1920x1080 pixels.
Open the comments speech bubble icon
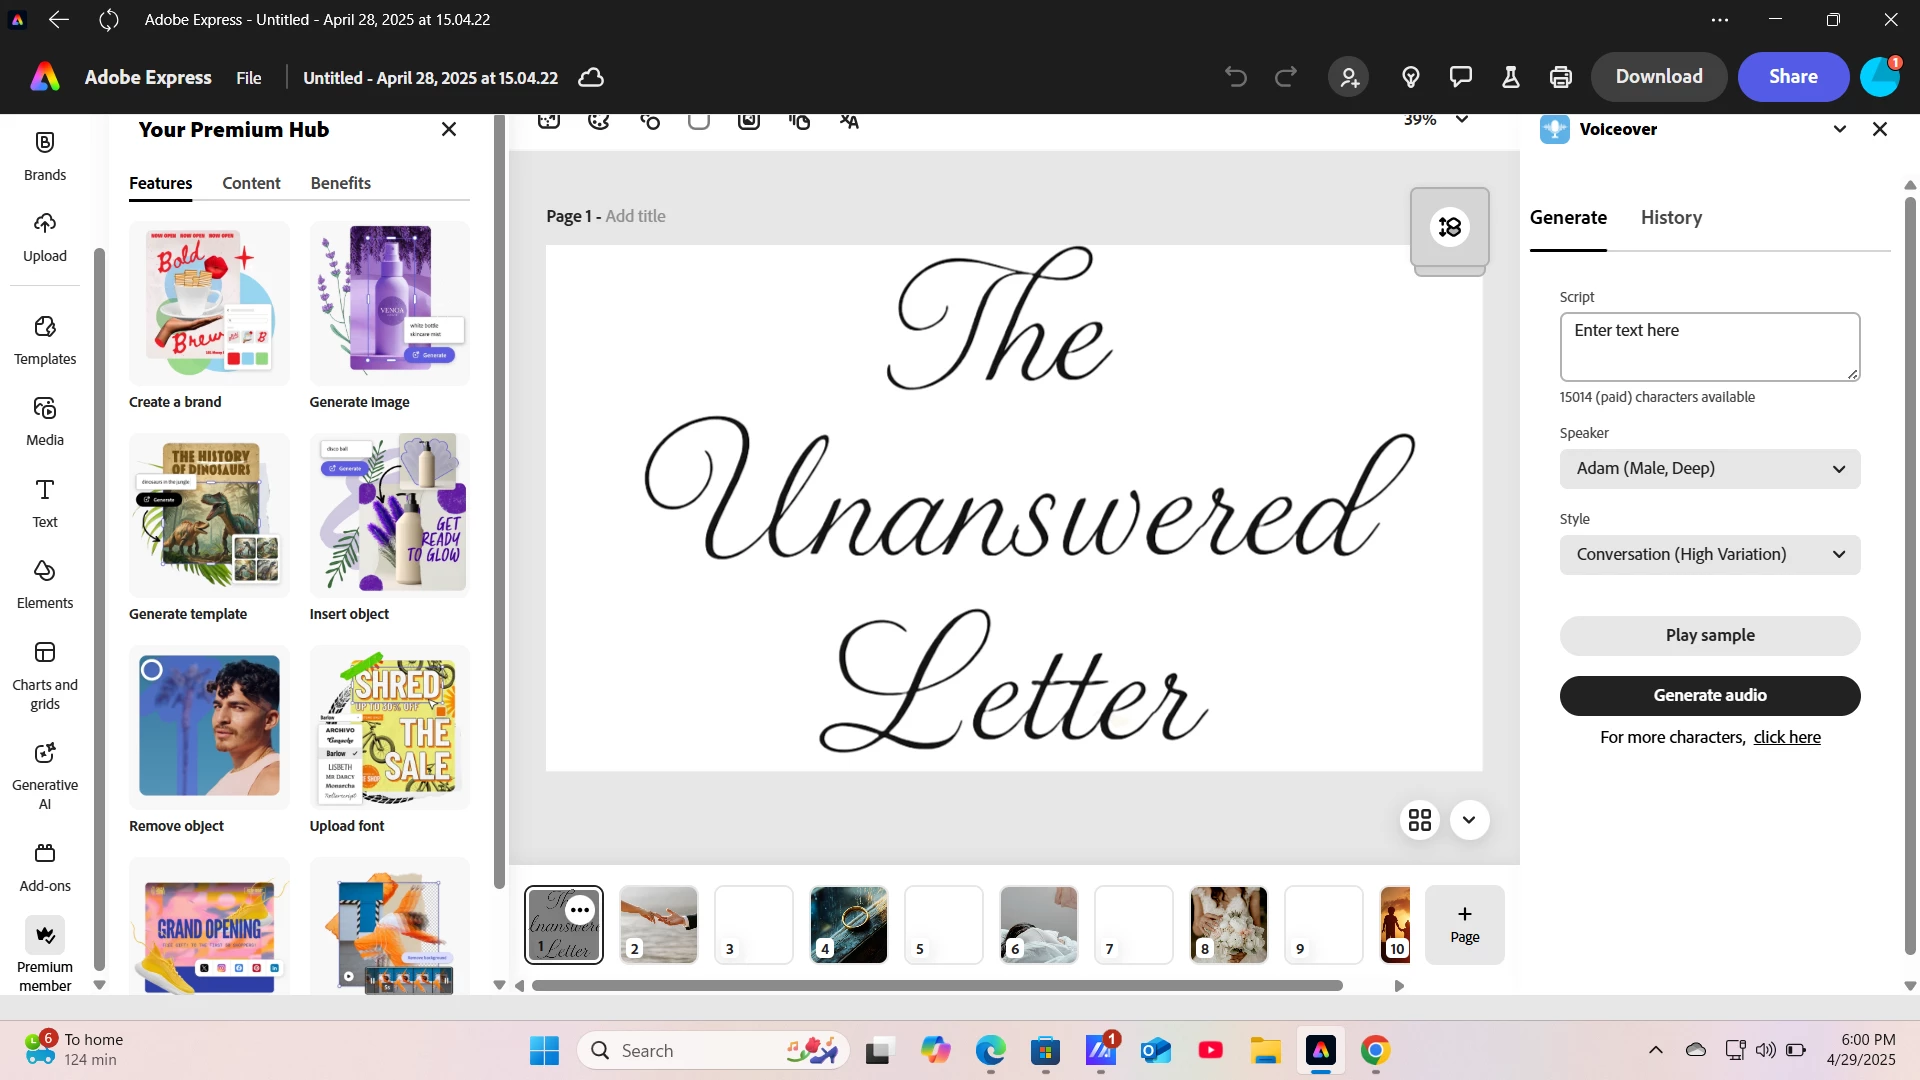pos(1460,77)
